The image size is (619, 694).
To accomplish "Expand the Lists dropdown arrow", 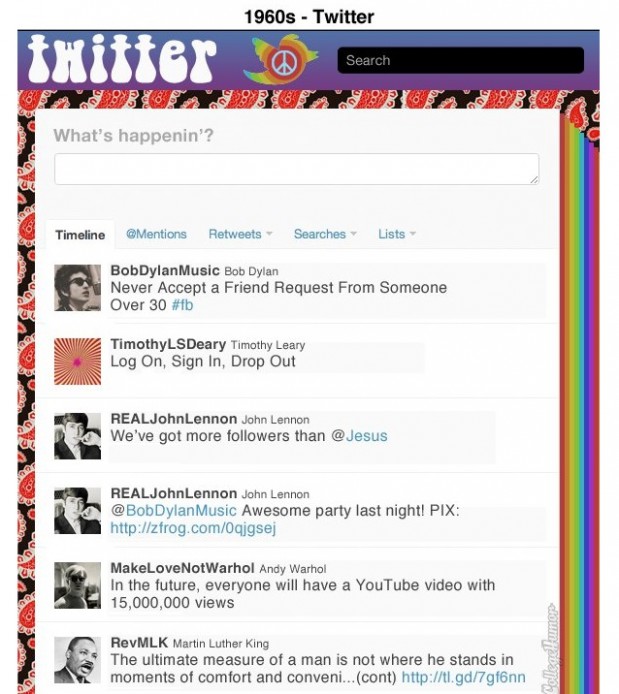I will tap(413, 234).
